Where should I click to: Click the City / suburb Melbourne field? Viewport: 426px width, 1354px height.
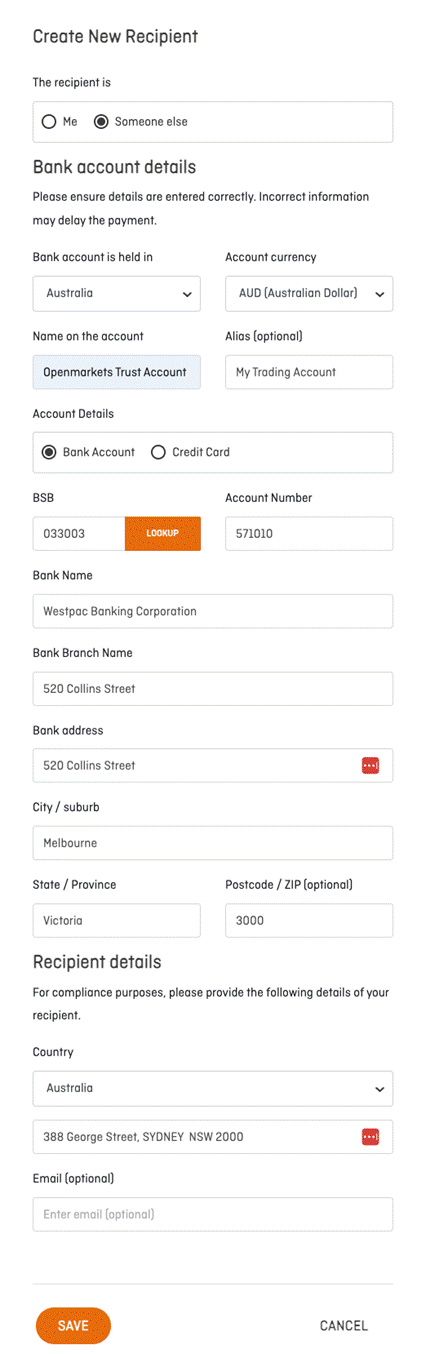click(213, 843)
